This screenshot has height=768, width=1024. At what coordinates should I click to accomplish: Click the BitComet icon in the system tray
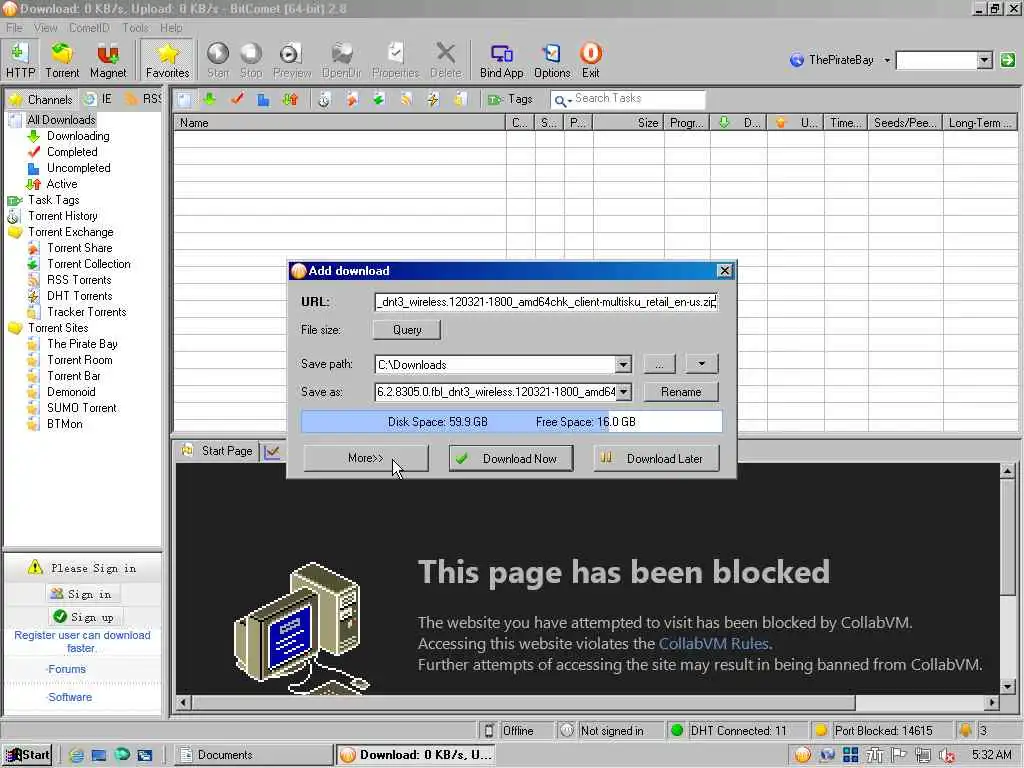pyautogui.click(x=803, y=755)
